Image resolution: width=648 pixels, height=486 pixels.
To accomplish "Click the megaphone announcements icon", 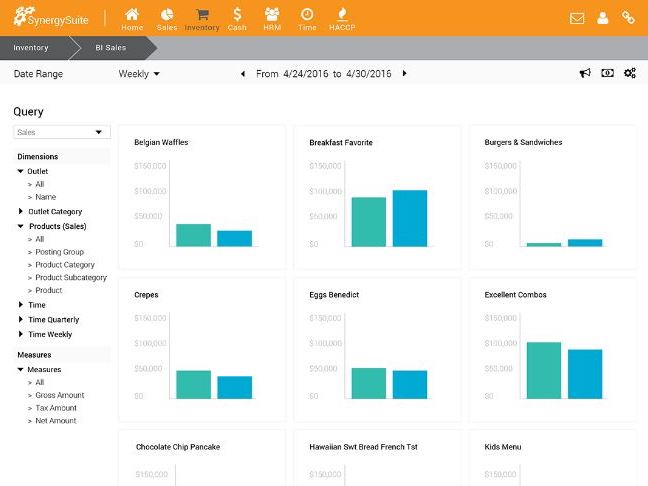I will pyautogui.click(x=585, y=73).
